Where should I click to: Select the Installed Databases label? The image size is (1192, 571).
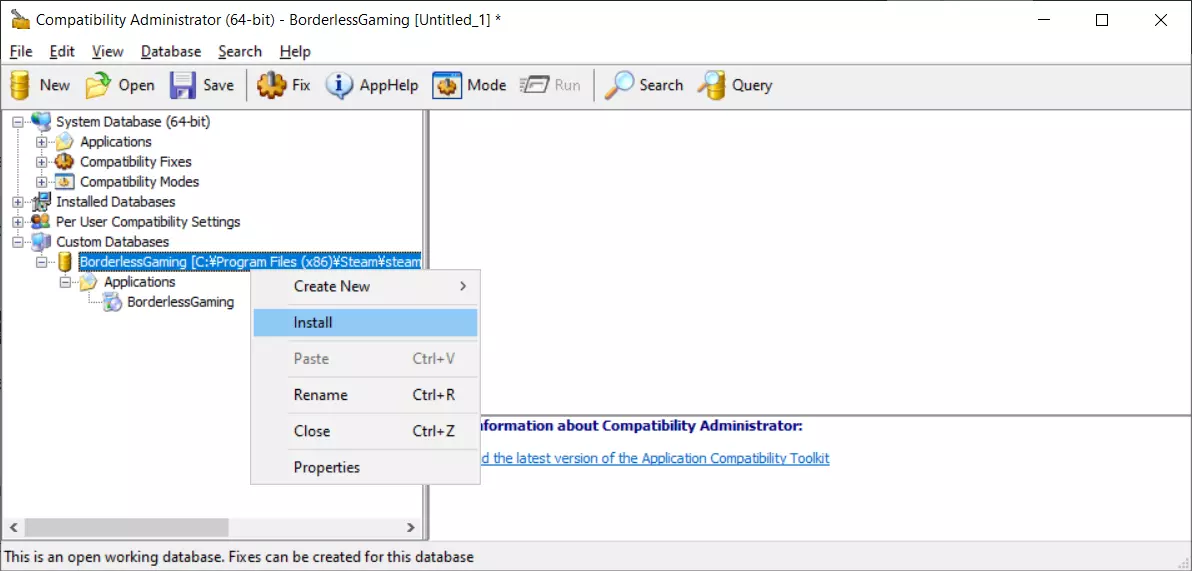click(116, 202)
